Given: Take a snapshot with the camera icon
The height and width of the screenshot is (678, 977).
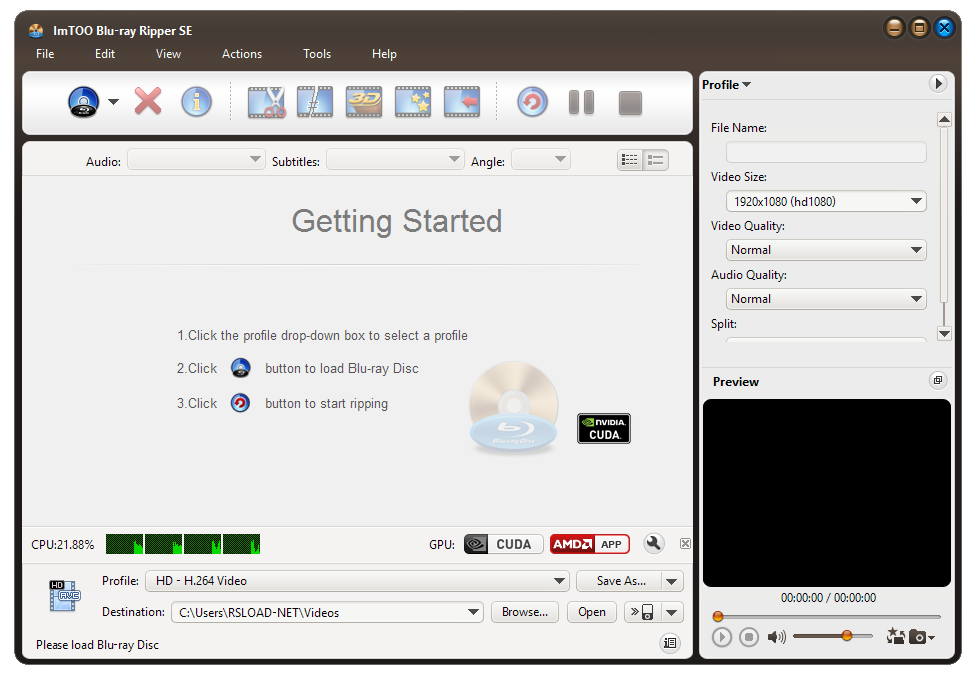Looking at the screenshot, I should coord(918,636).
